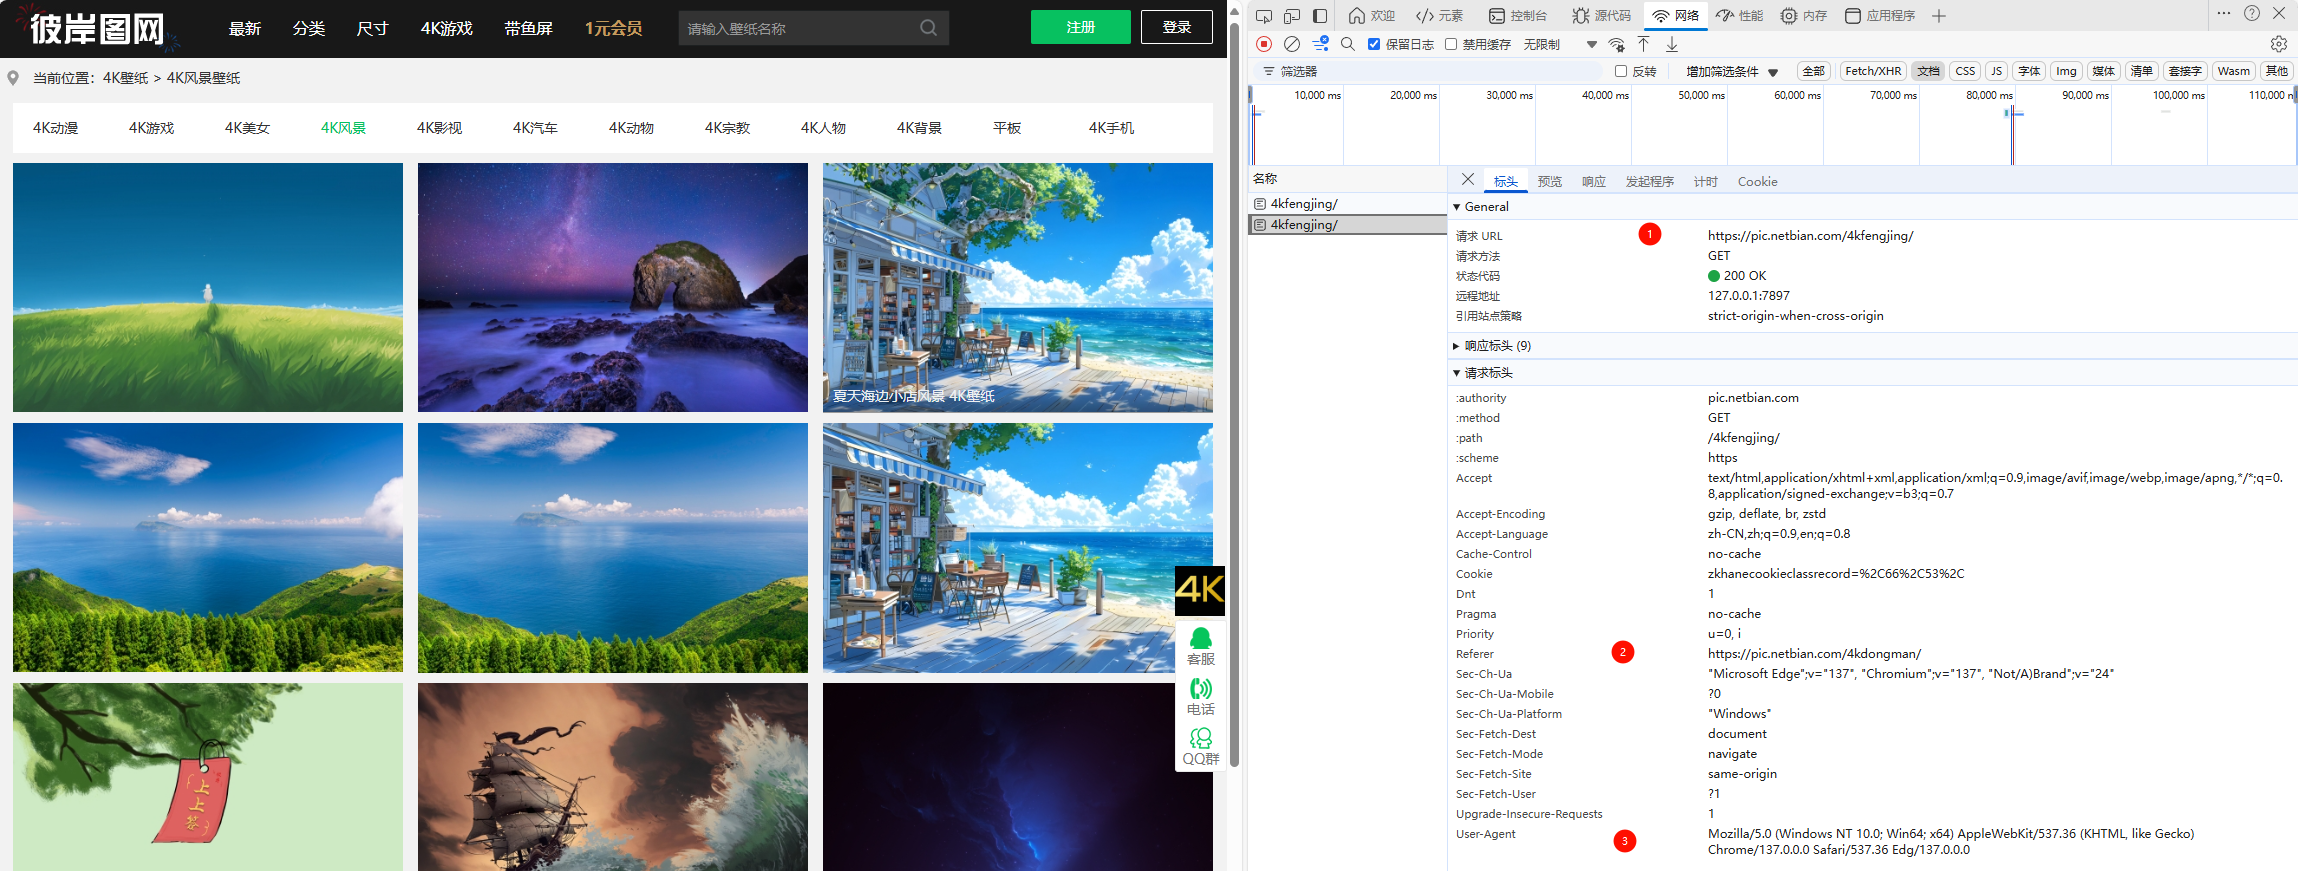Switch to the 控制台 console tab
This screenshot has width=2298, height=871.
coord(1518,16)
